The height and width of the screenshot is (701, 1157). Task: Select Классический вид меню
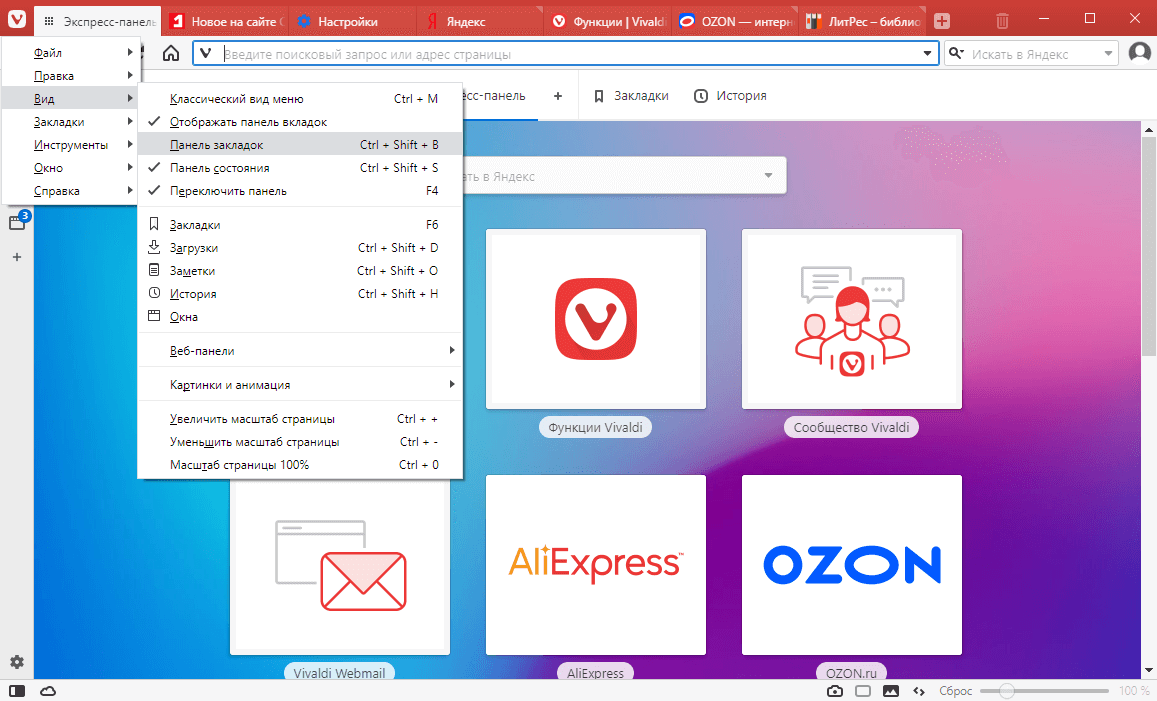coord(300,99)
